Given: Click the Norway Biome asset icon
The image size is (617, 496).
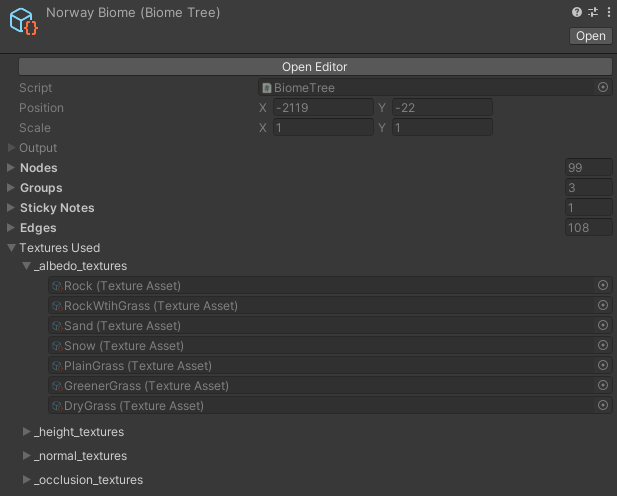Looking at the screenshot, I should 24,21.
